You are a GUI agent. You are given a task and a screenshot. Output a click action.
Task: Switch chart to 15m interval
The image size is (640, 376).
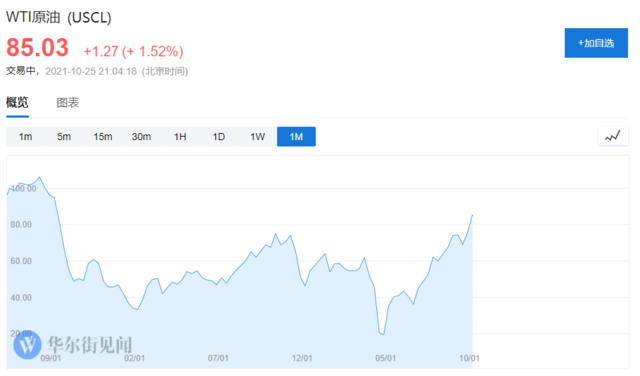(102, 137)
